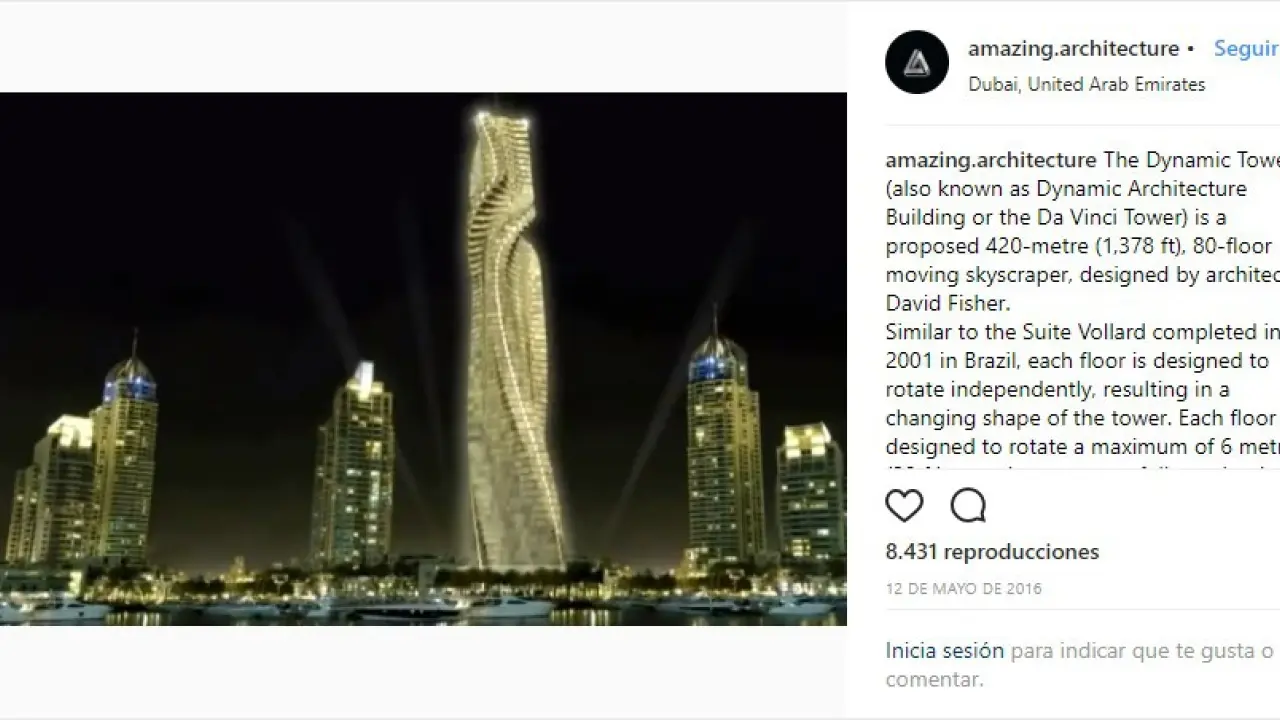Open the 12 DE MAYO DE 2016 timestamp
The width and height of the screenshot is (1280, 720).
tap(964, 589)
